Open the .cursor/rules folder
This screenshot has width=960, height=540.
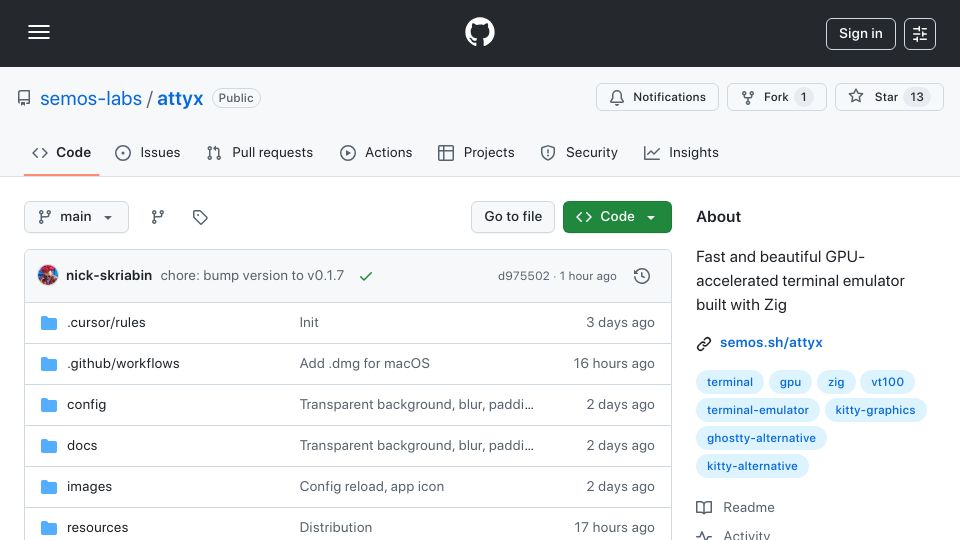[107, 323]
